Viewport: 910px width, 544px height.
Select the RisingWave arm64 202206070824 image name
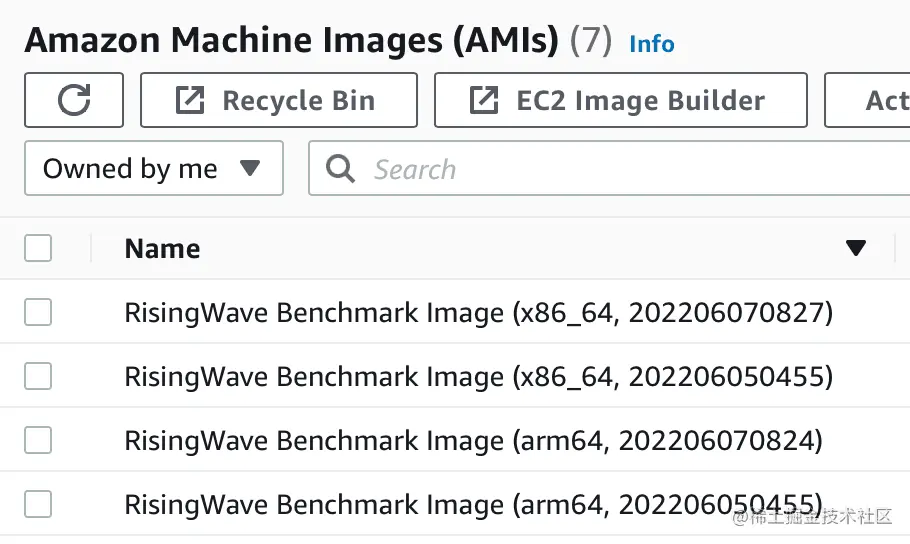click(473, 441)
